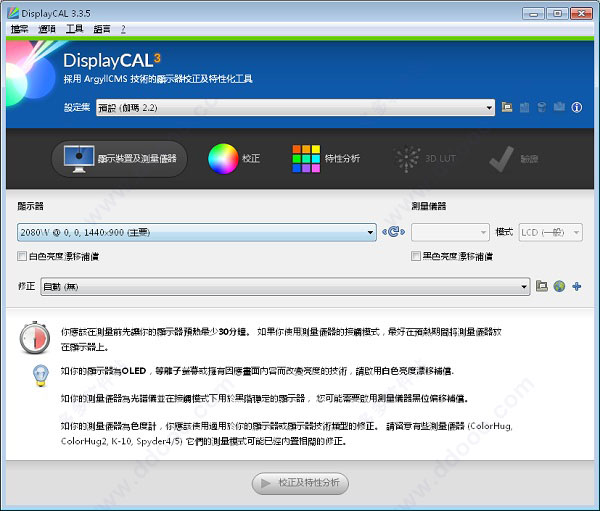Switch to the 3D LUT tab
Screen dimensions: 600x511
point(425,158)
